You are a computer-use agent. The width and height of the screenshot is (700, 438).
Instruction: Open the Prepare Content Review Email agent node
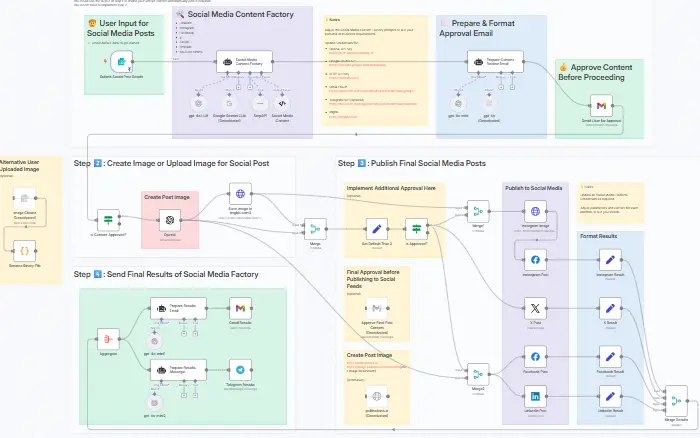(495, 62)
